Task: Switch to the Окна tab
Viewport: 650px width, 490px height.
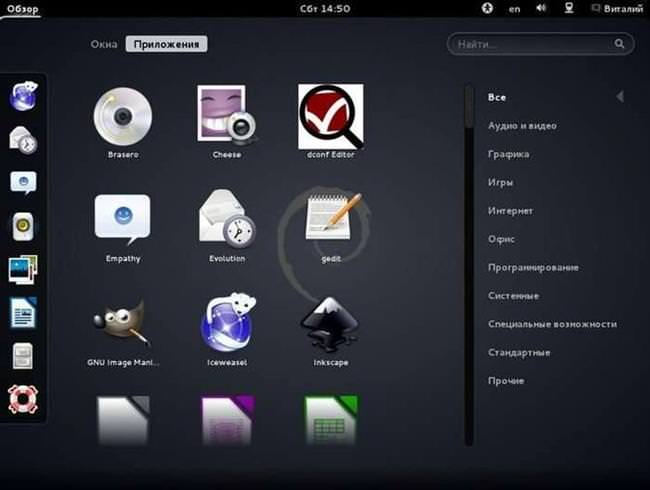Action: coord(104,44)
